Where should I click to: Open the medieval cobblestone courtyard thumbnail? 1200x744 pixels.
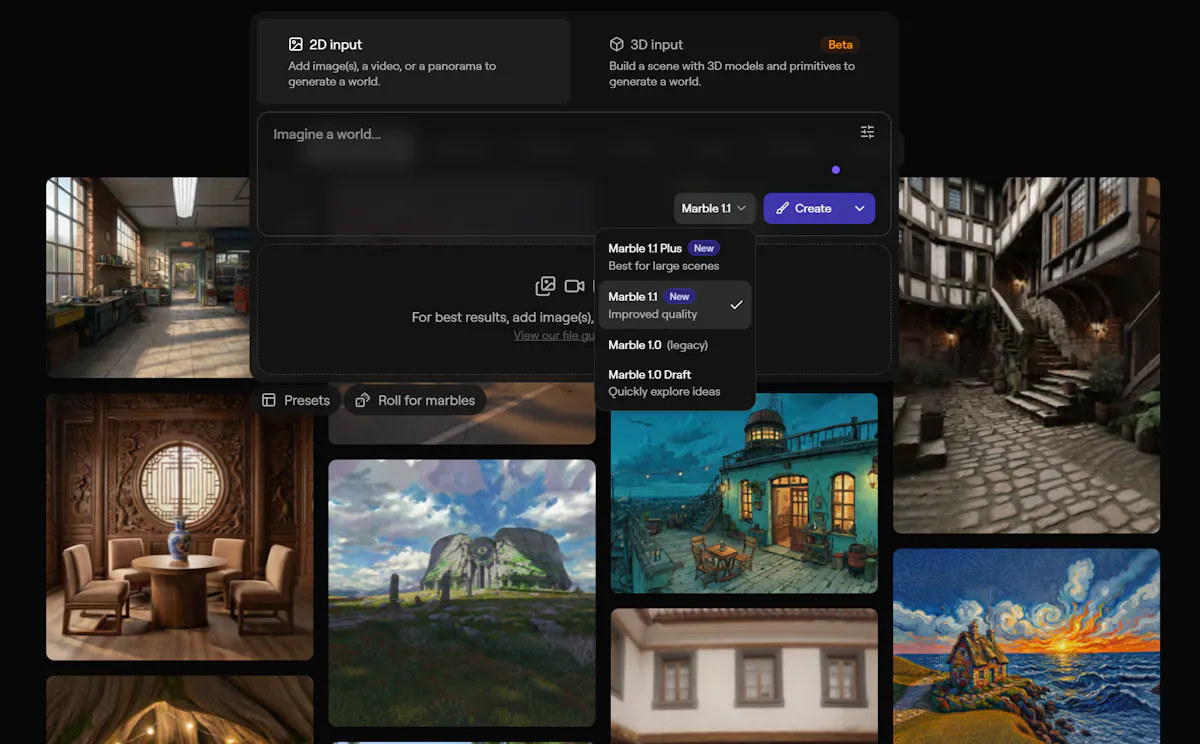click(x=1027, y=355)
